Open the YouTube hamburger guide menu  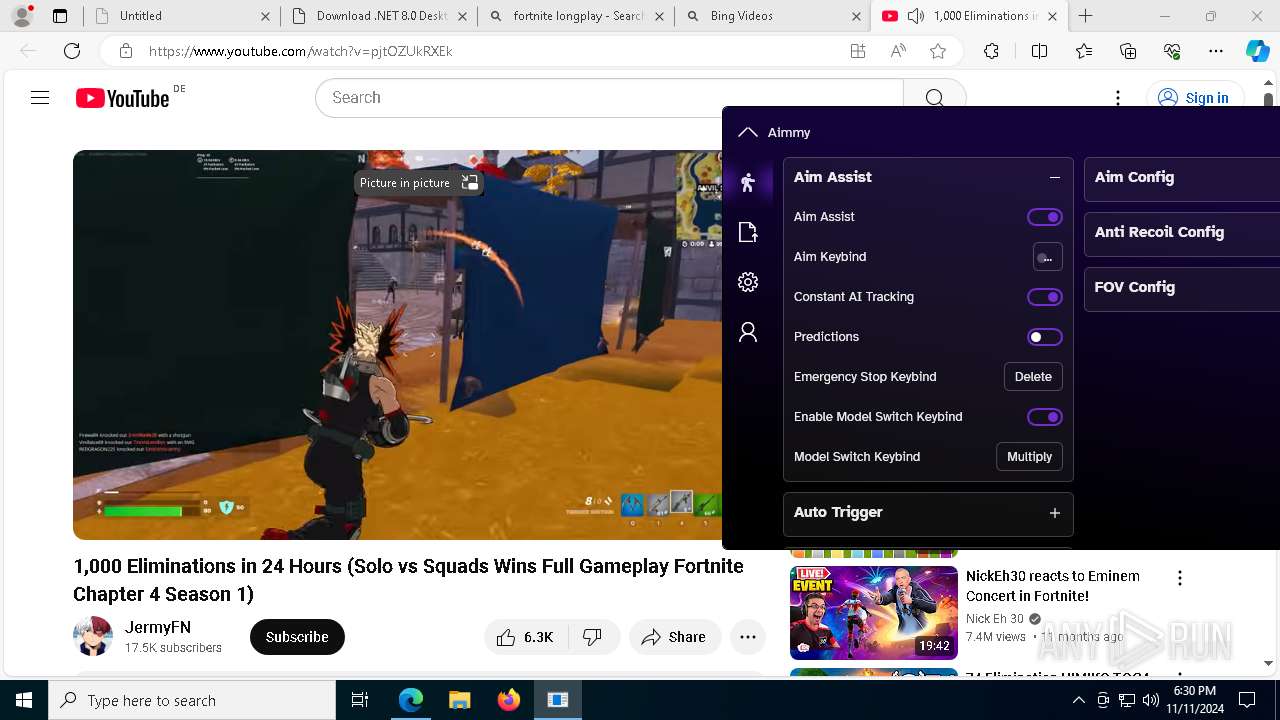click(40, 98)
